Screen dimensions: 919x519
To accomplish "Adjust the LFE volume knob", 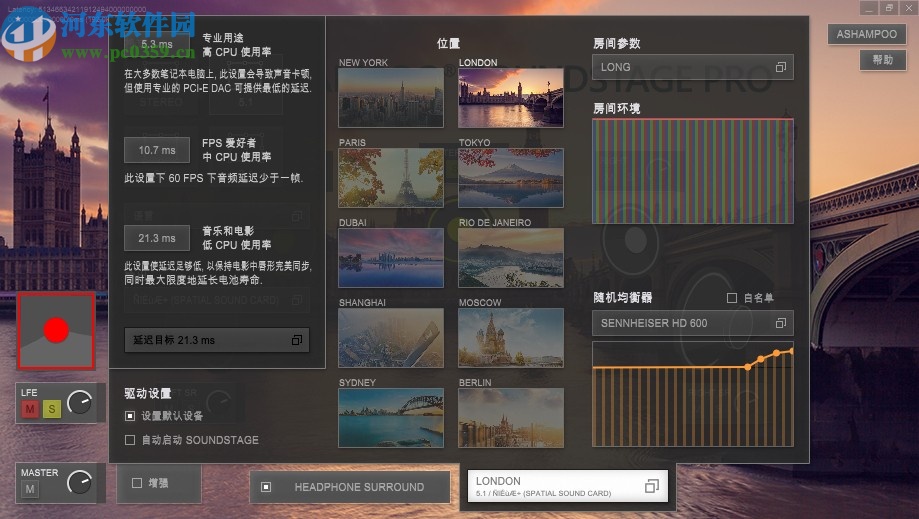I will pyautogui.click(x=80, y=402).
